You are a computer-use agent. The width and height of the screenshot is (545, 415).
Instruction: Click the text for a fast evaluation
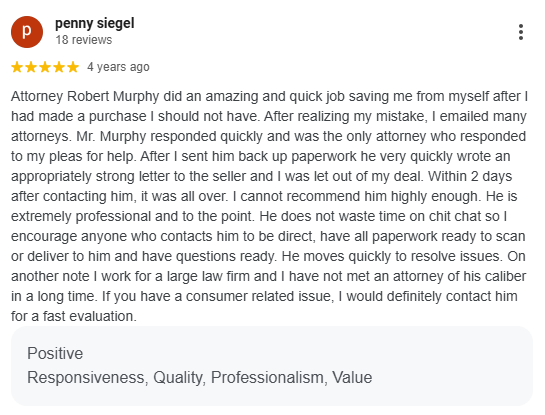(x=74, y=316)
